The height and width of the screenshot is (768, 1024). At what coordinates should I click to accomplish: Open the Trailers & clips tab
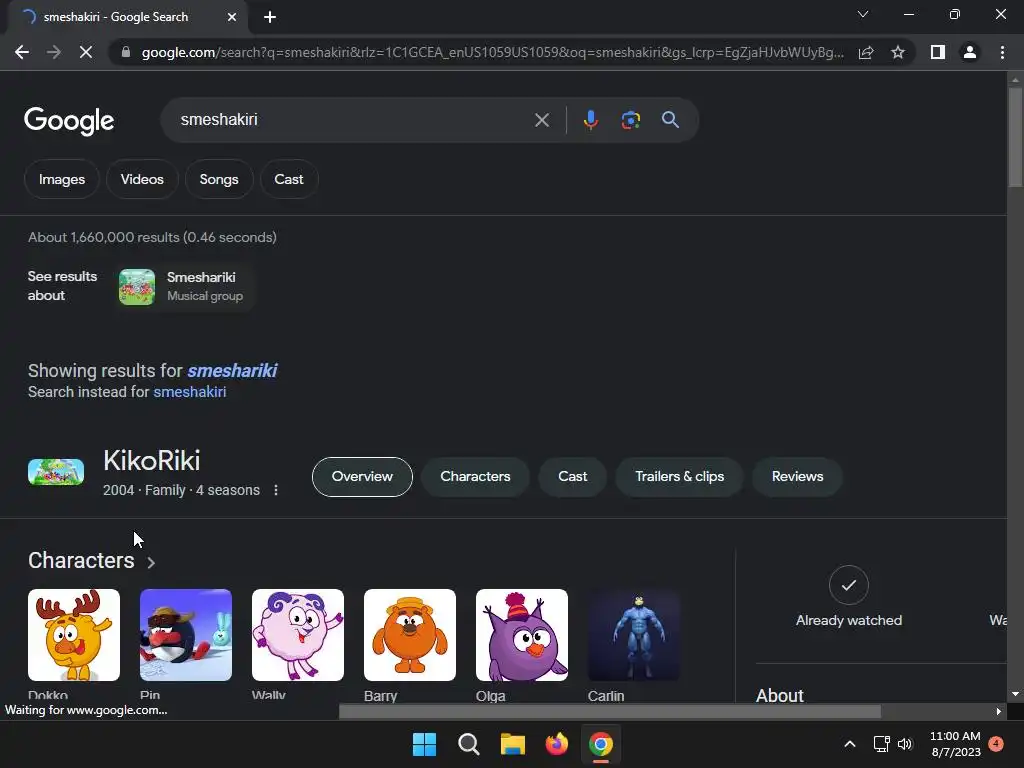click(x=679, y=477)
